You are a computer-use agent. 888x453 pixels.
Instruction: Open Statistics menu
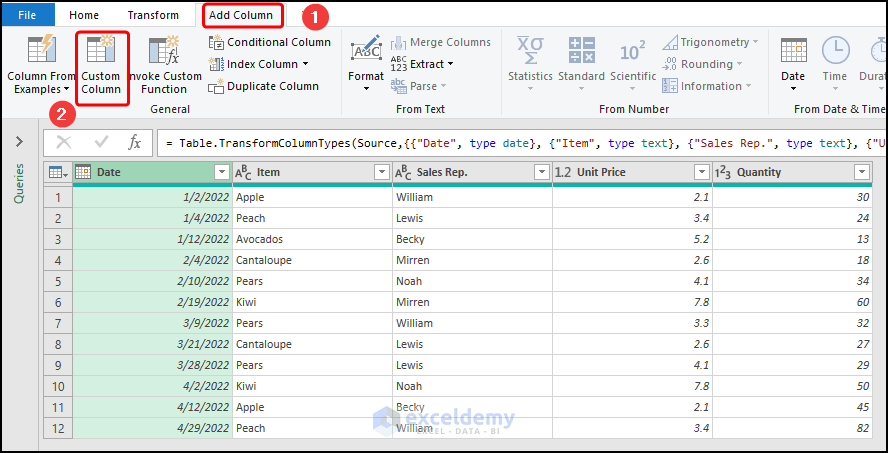pyautogui.click(x=530, y=63)
